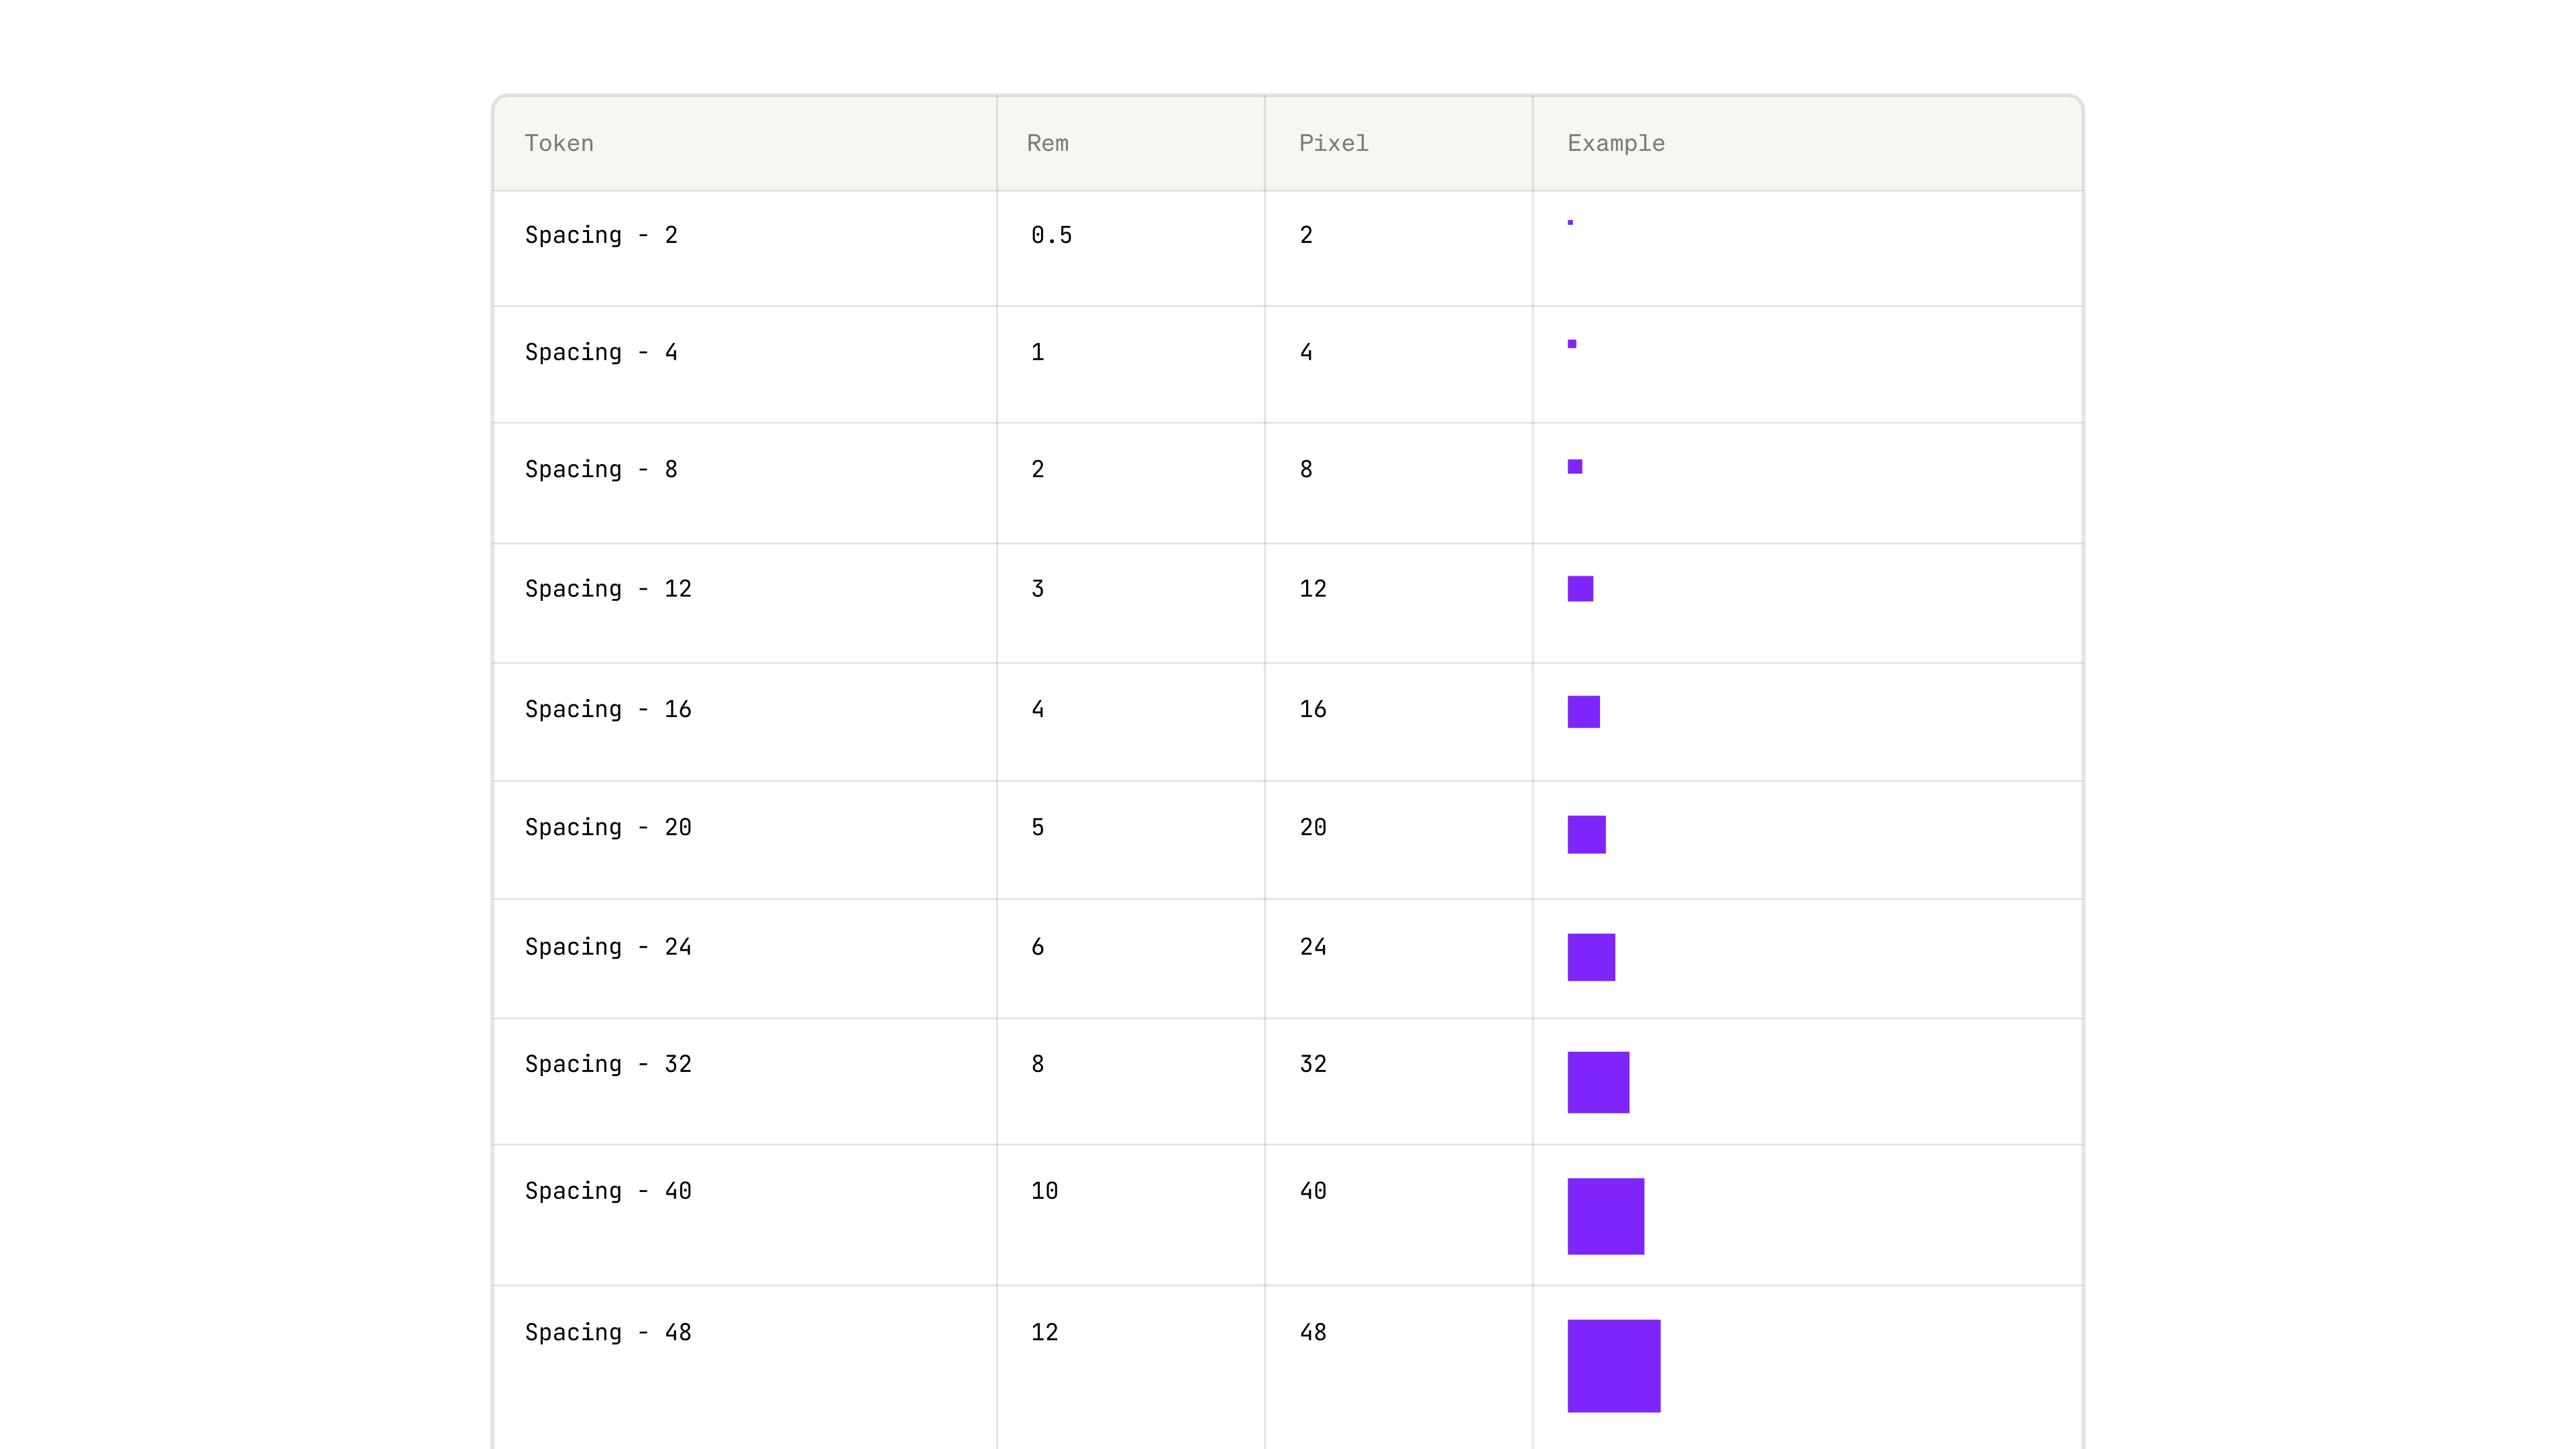Click the purple square for Spacing 48
This screenshot has height=1449, width=2576.
tap(1613, 1365)
